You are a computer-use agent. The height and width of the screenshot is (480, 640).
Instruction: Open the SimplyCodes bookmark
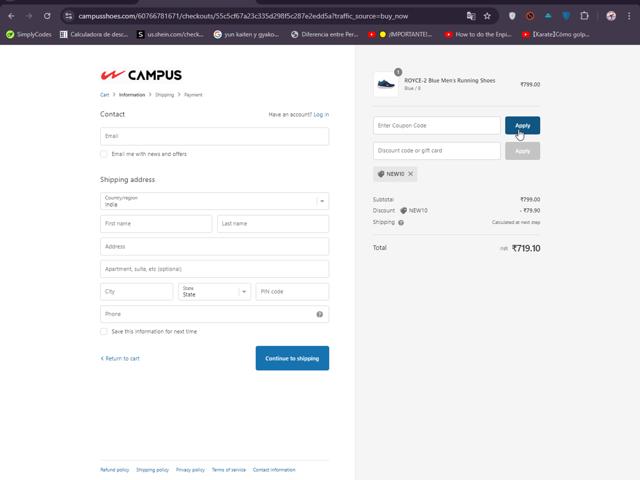(x=29, y=34)
